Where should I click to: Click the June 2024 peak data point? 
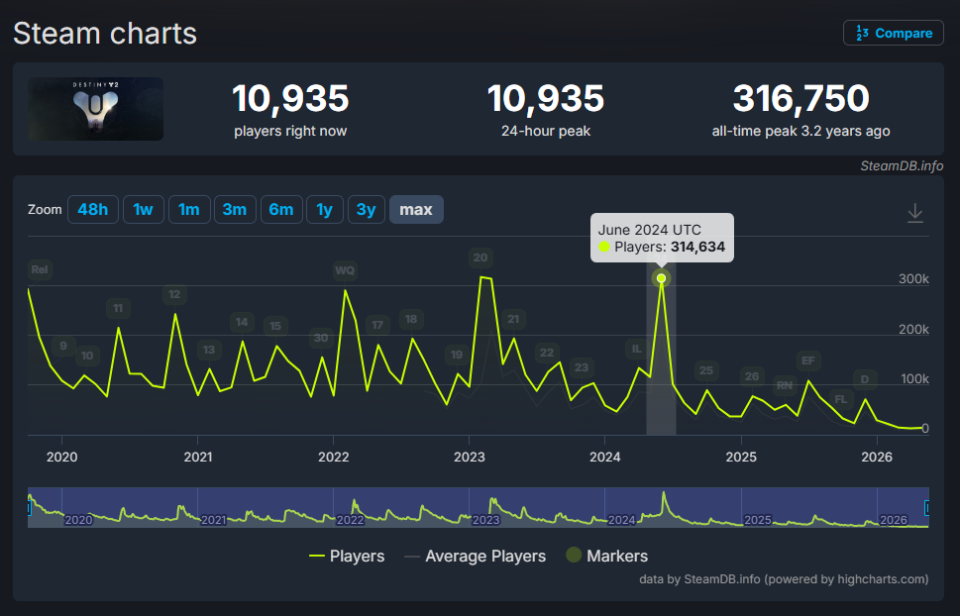(x=661, y=279)
